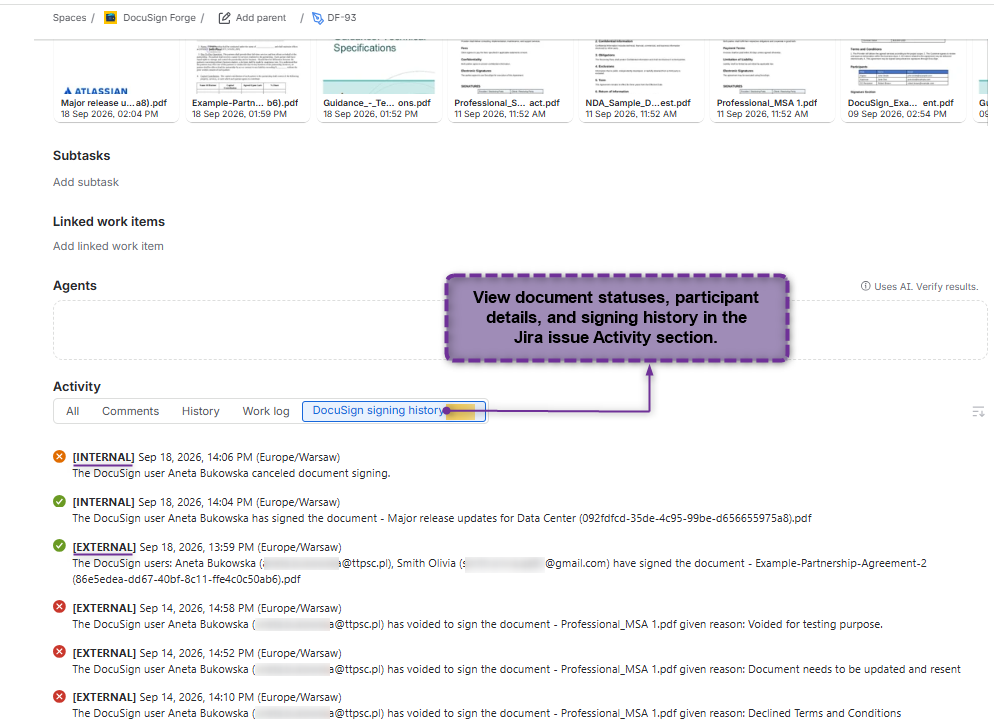Click [INTERNAL] label on 14:04 PM entry
994x727 pixels.
coord(103,502)
